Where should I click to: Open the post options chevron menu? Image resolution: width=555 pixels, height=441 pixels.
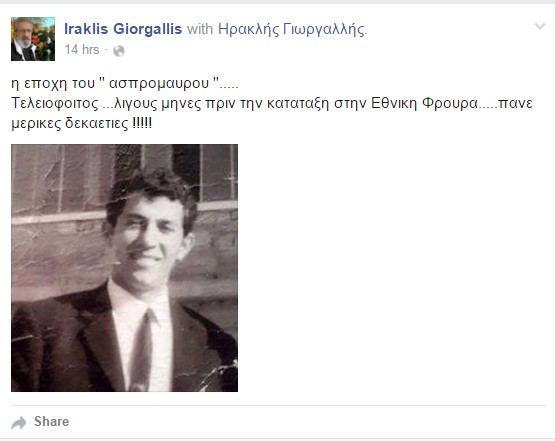pos(539,26)
